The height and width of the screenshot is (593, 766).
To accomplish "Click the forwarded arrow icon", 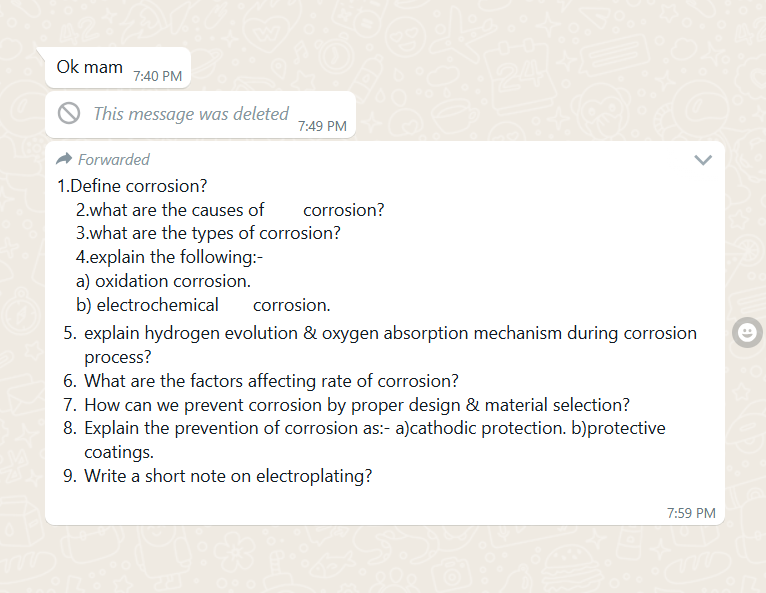I will coord(64,159).
